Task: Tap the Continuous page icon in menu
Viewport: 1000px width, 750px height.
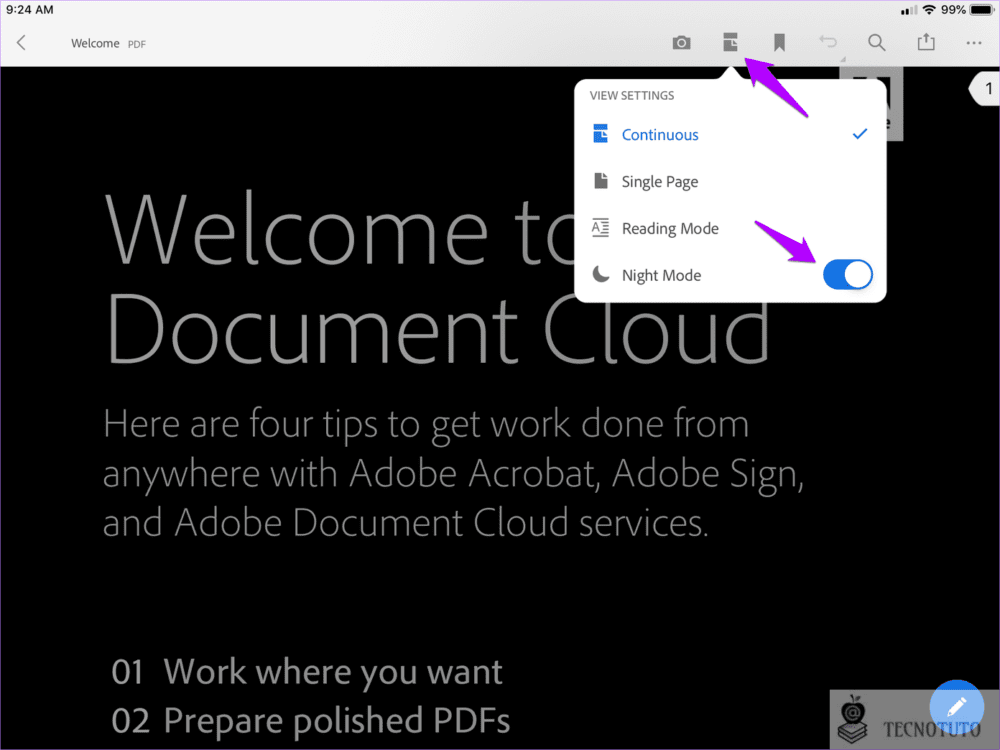Action: [600, 134]
